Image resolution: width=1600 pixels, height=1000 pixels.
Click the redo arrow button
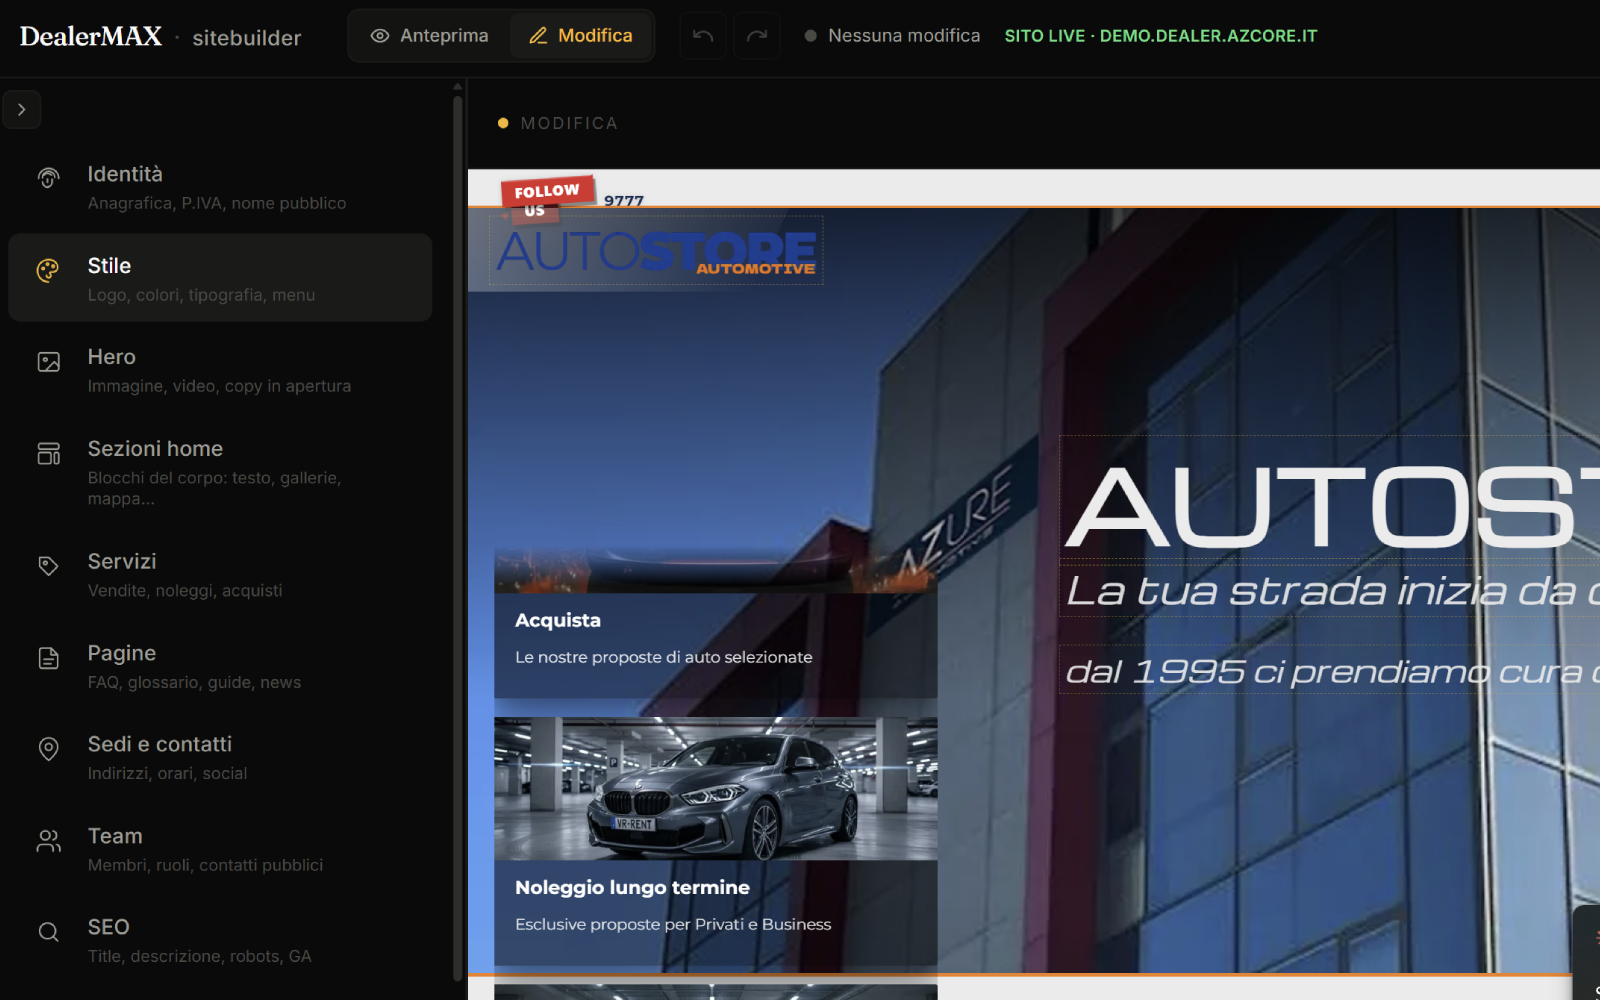coord(757,36)
